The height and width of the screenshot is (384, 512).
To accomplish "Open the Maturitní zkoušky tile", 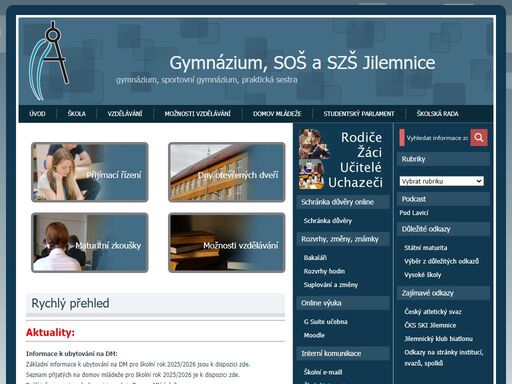I will coord(90,243).
